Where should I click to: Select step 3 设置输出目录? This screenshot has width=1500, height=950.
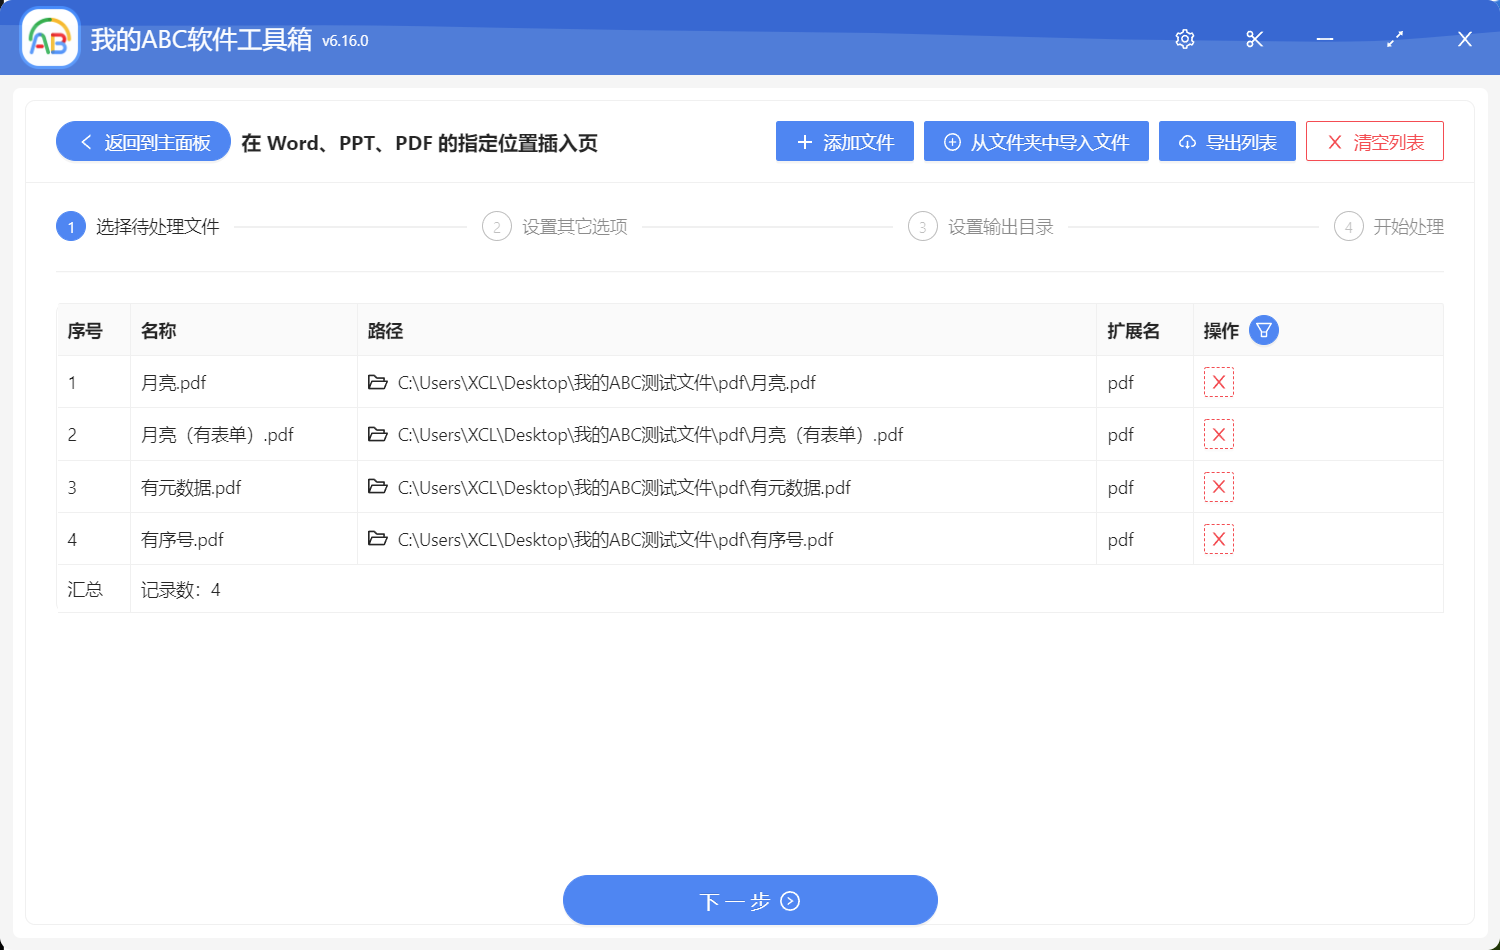tap(982, 227)
